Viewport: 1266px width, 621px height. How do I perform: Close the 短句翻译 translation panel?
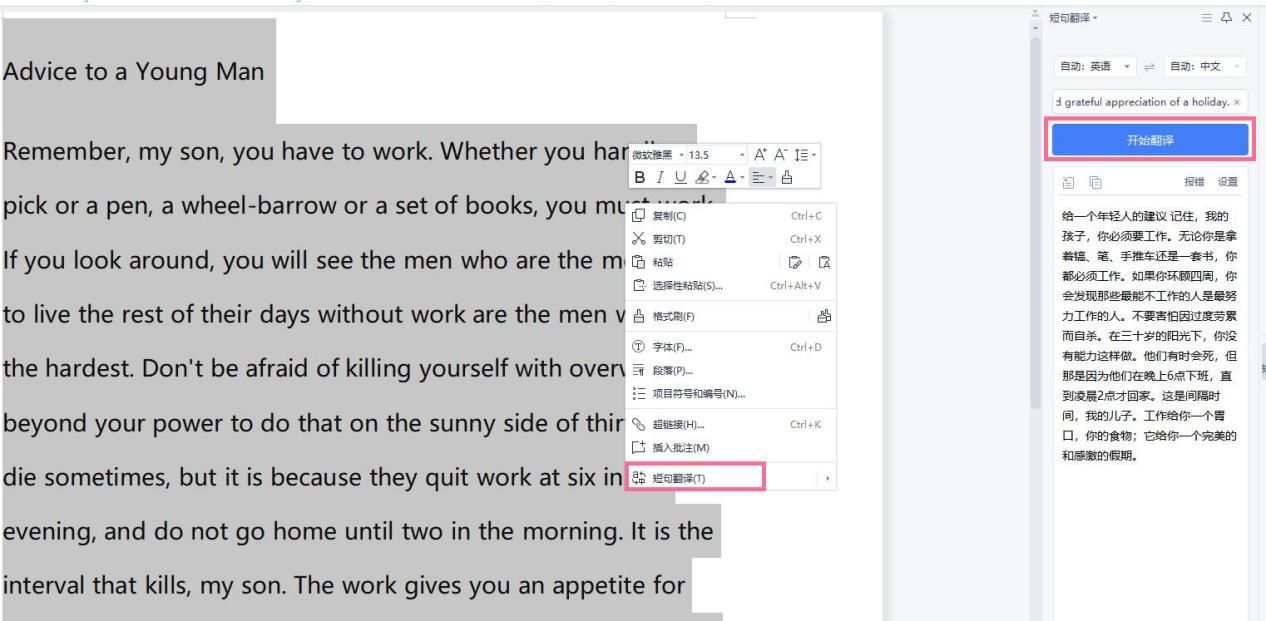pos(1246,18)
